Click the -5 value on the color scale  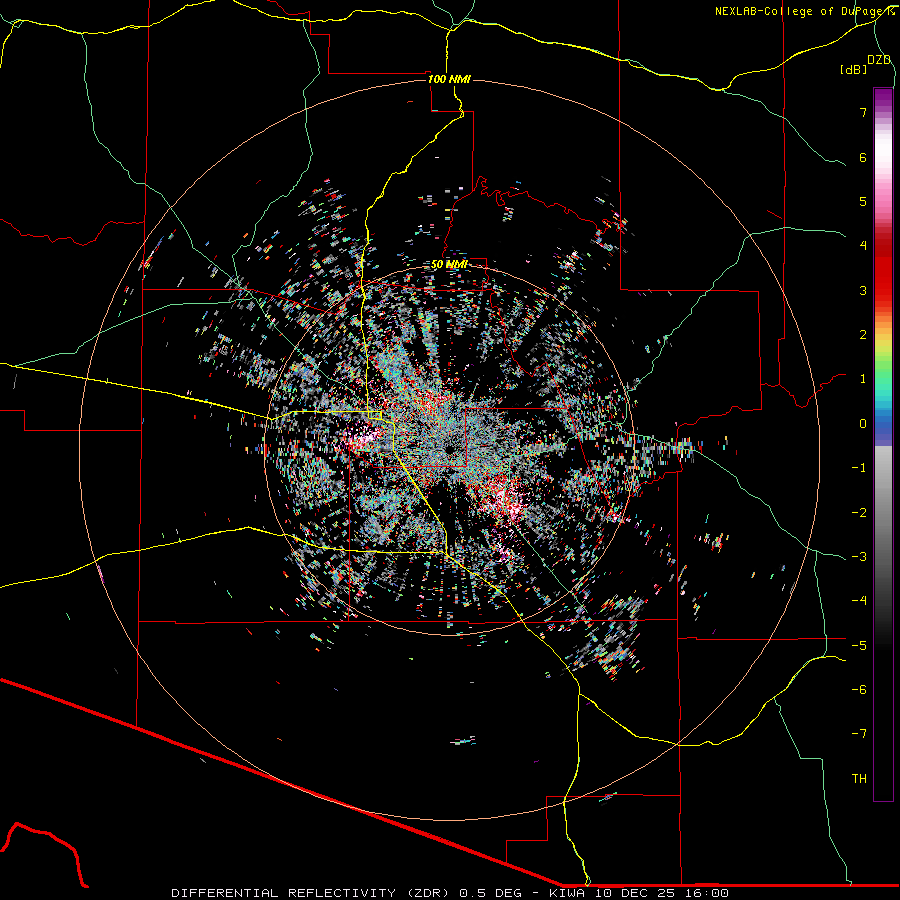pos(859,646)
